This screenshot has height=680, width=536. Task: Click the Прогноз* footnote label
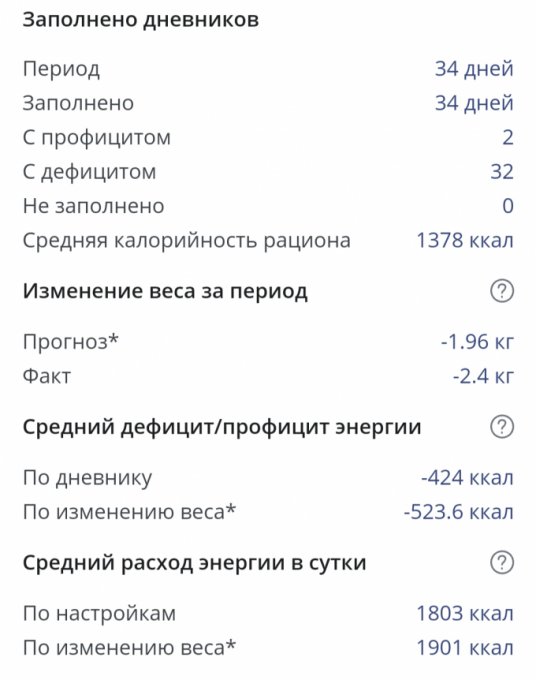click(70, 342)
